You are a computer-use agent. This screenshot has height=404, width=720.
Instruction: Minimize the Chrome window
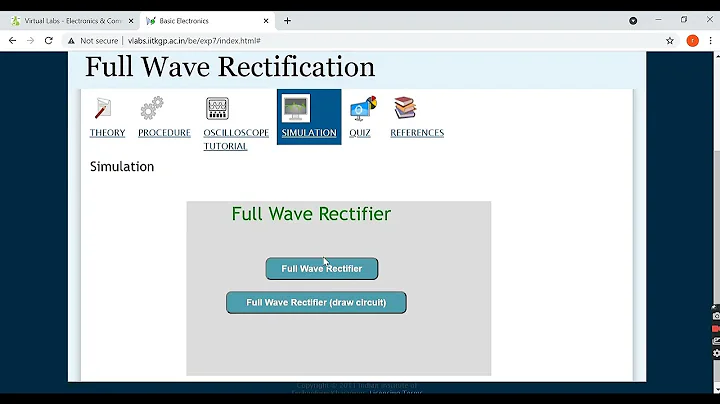click(658, 20)
